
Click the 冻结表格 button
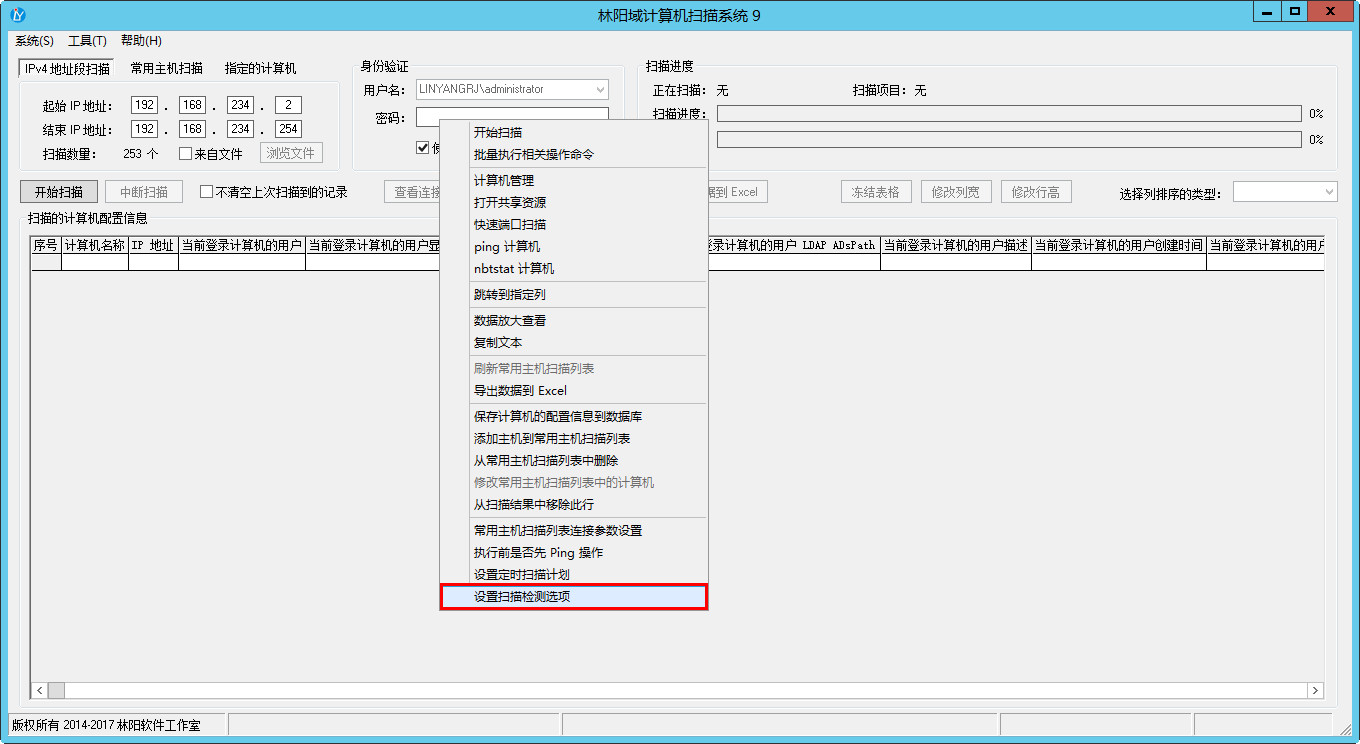[x=876, y=192]
